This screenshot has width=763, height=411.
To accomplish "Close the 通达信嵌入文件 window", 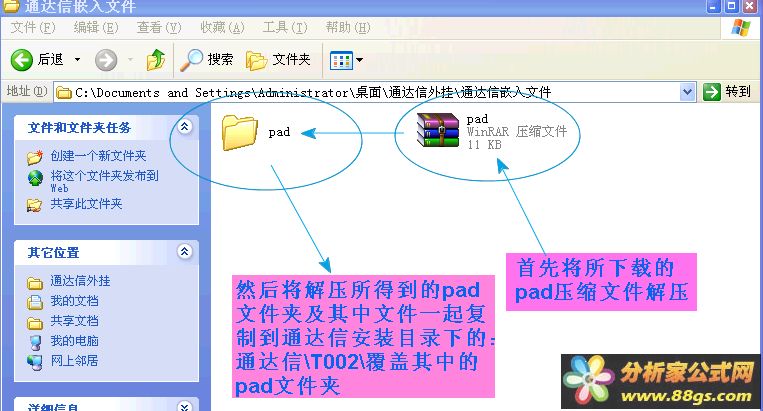I will click(x=749, y=6).
